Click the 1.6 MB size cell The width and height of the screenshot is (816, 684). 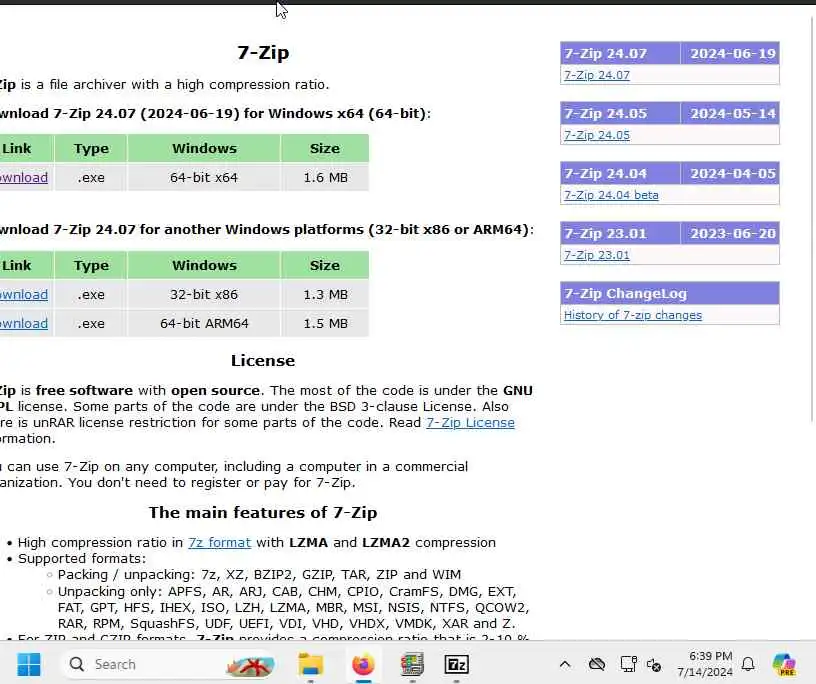[x=325, y=178]
